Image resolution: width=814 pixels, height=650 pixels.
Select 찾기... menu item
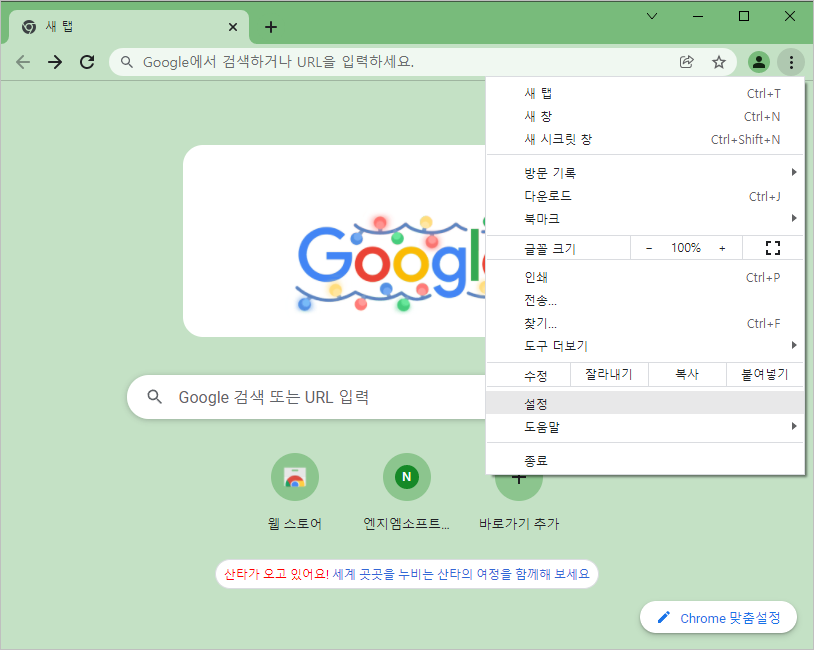(x=645, y=323)
